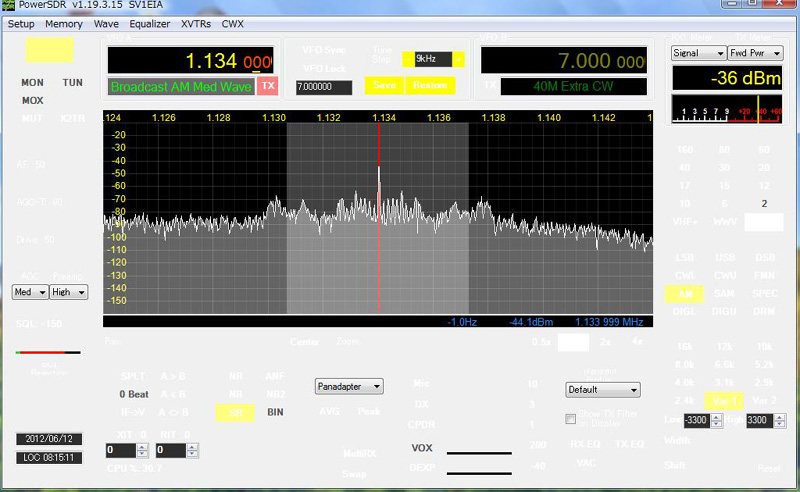Click the S-meter signal gauge
This screenshot has height=492, width=800.
click(x=727, y=110)
